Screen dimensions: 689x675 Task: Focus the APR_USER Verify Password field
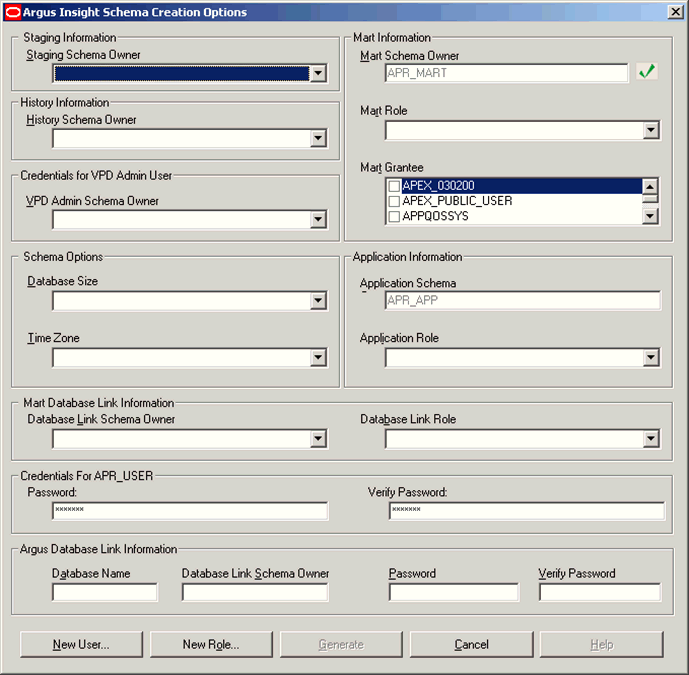527,511
